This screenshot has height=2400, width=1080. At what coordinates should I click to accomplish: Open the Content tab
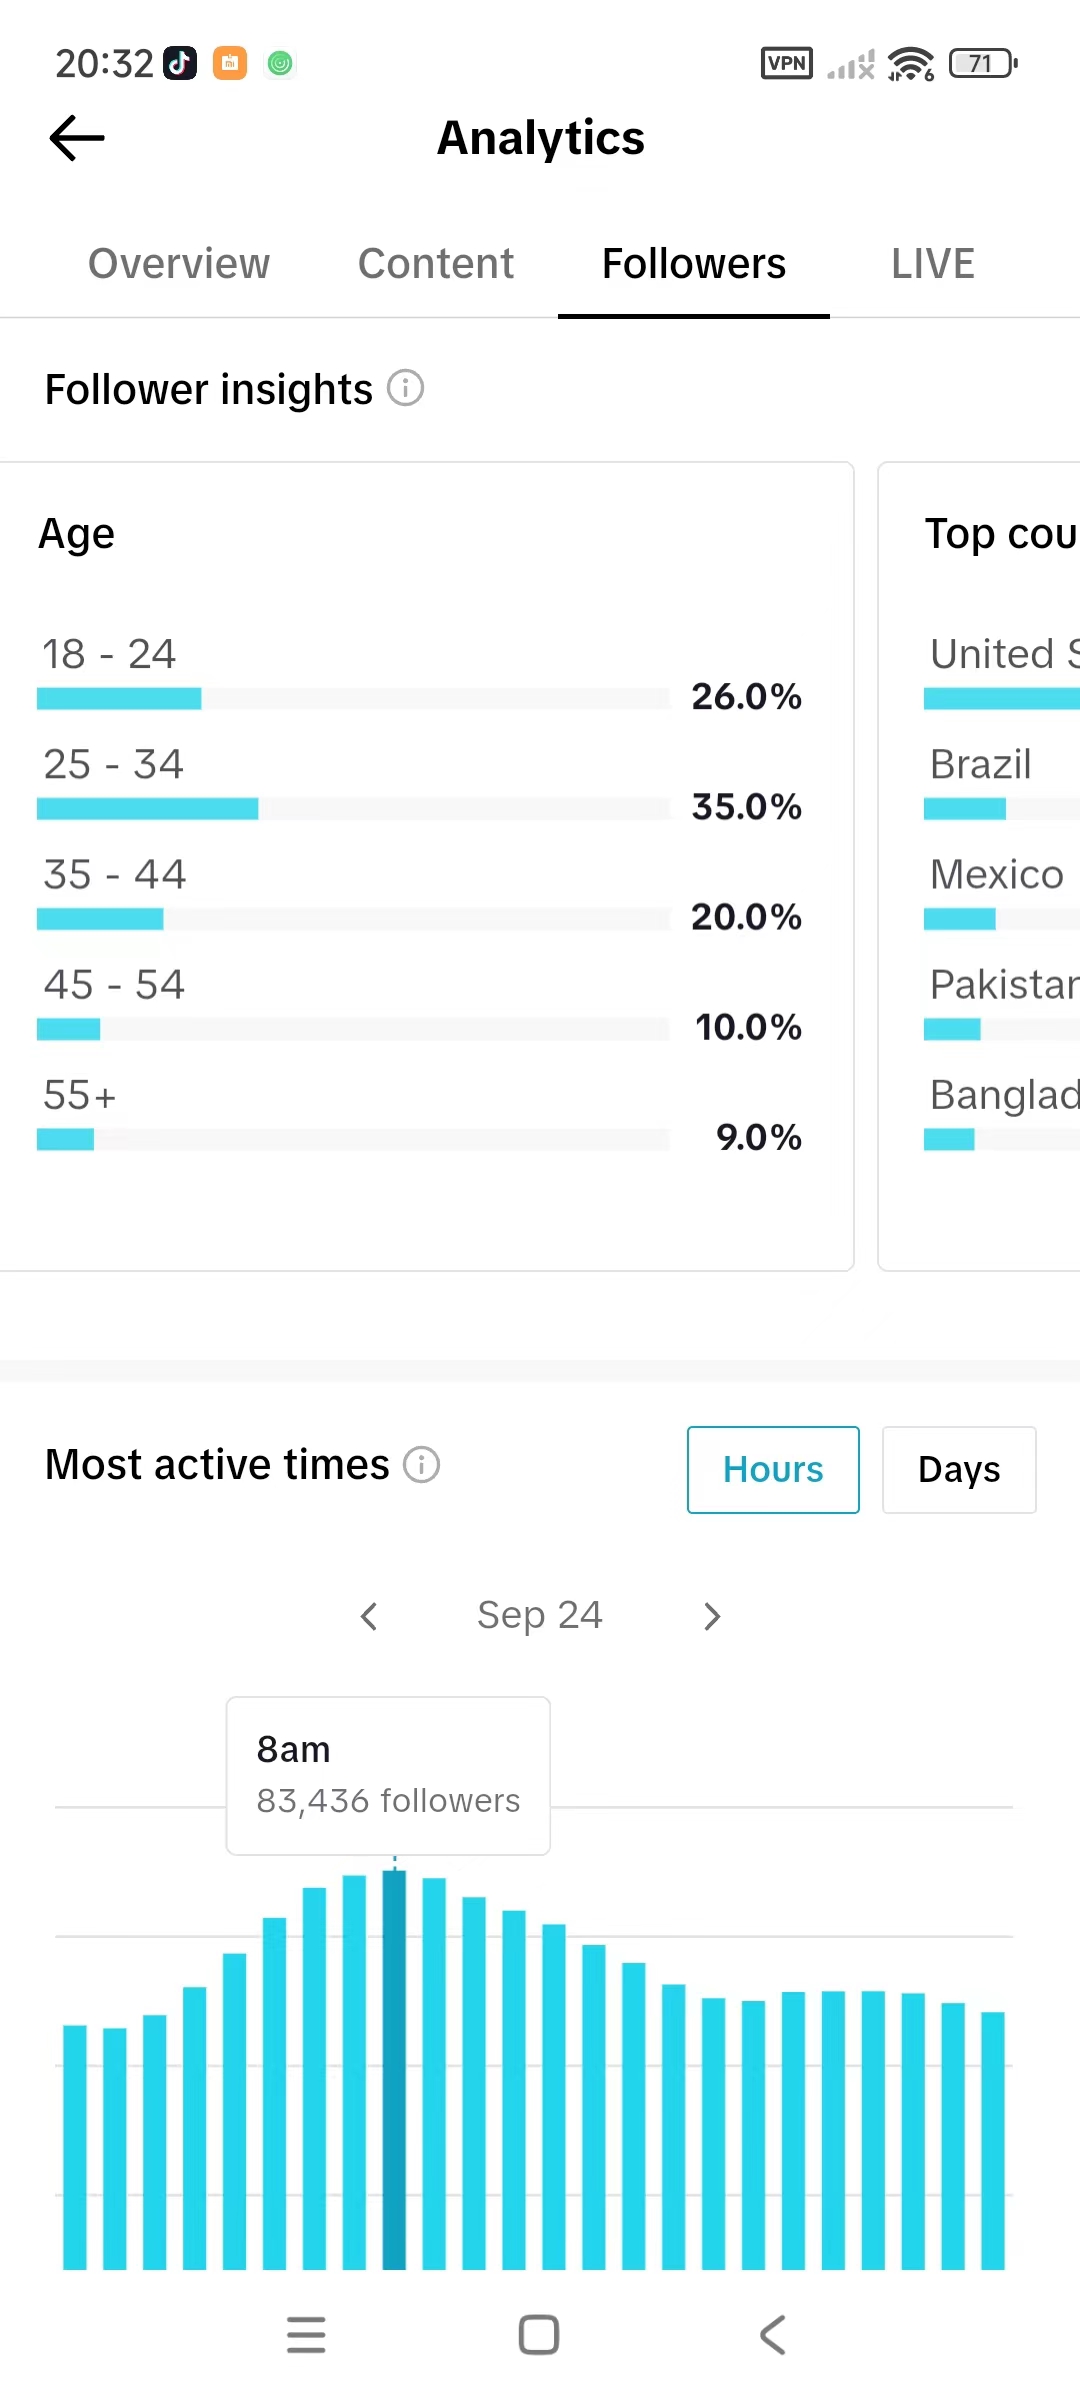[436, 264]
